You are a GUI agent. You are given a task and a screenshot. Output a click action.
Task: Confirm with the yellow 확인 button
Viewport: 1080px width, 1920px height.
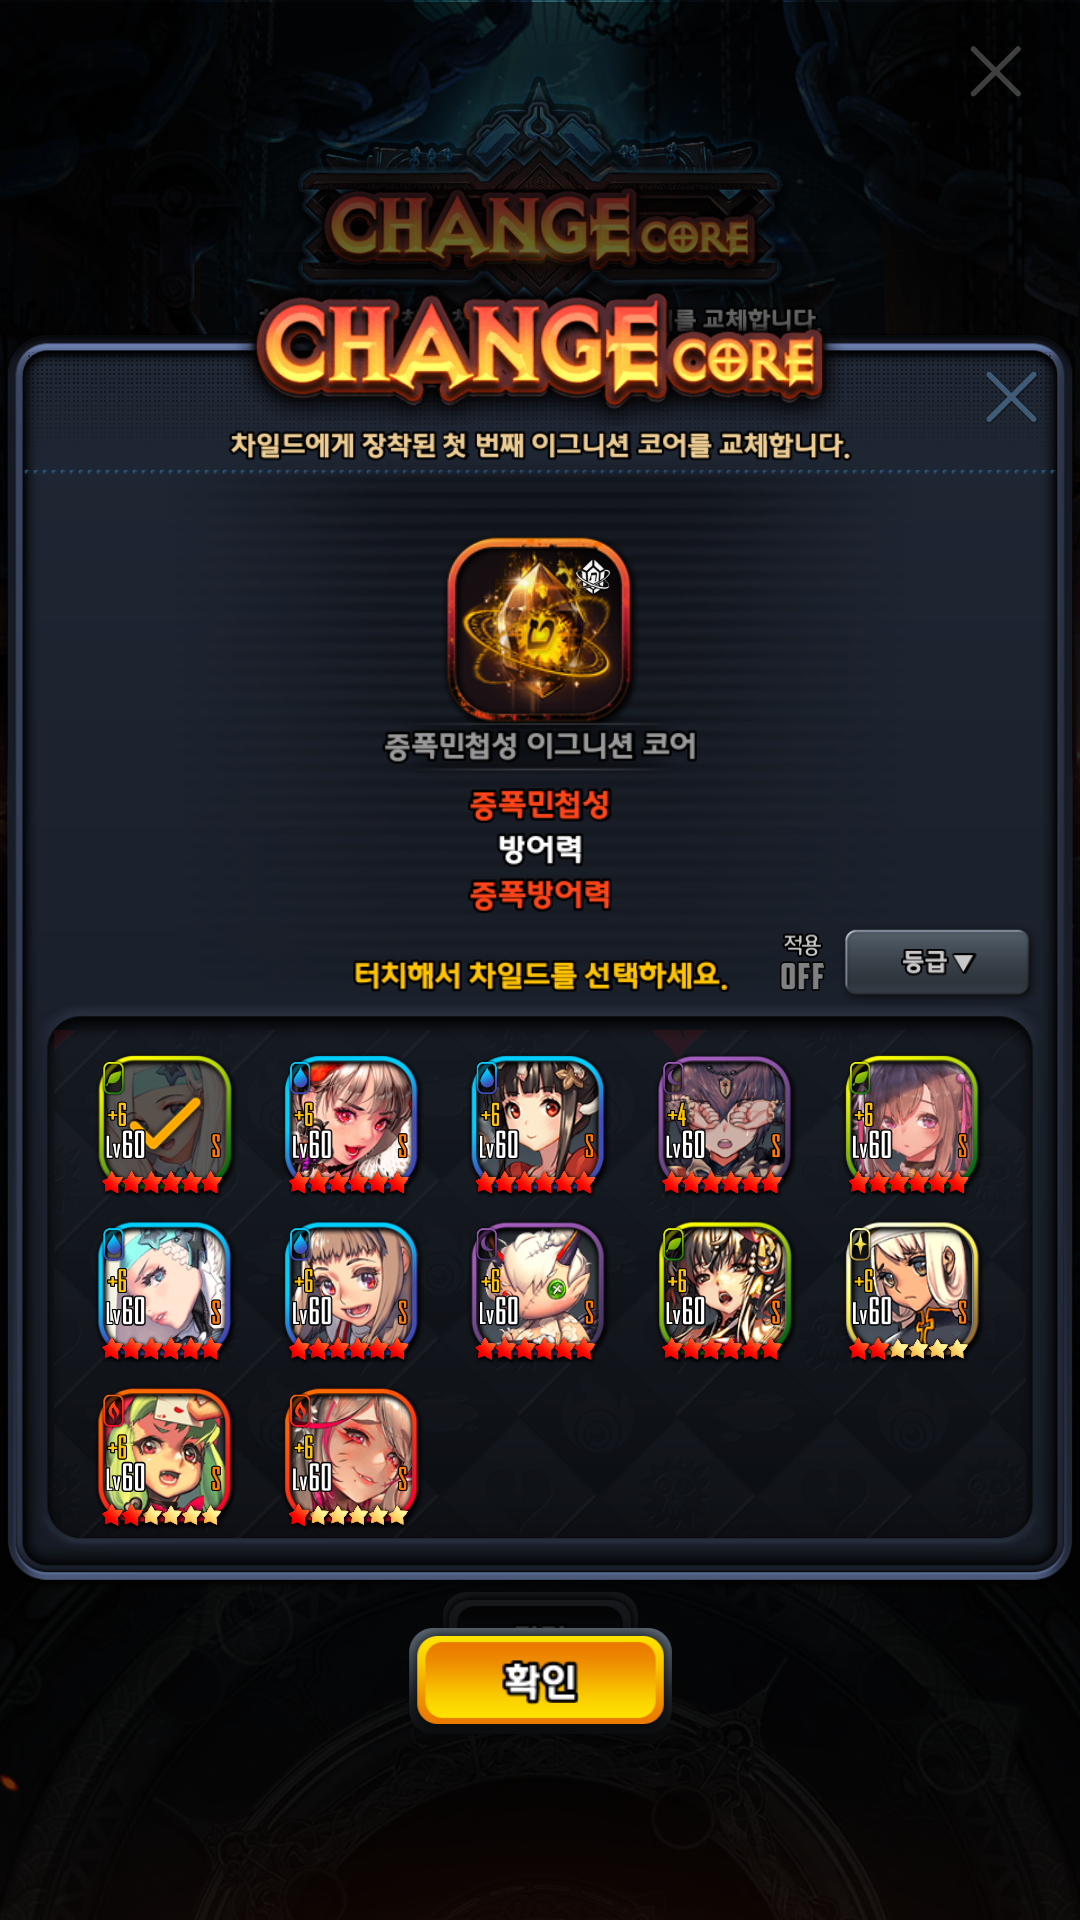click(x=540, y=1680)
